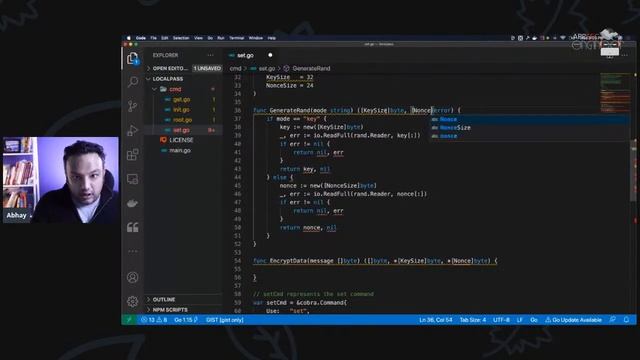Click the Go 1.15 version indicator
Viewport: 640px width, 360px height.
point(186,320)
